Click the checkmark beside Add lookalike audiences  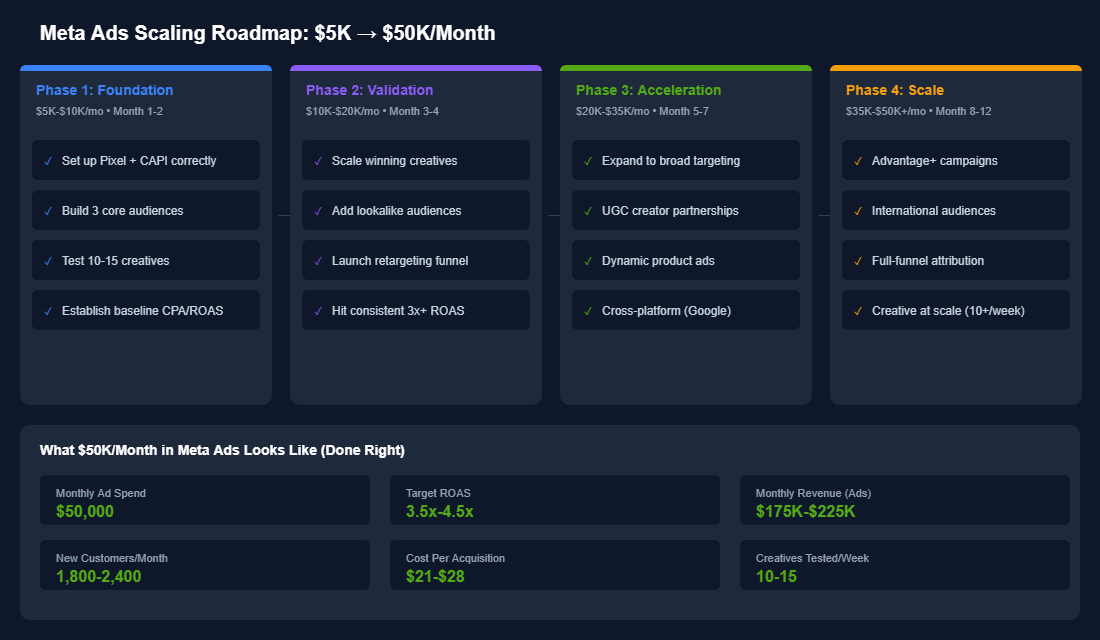(x=321, y=210)
